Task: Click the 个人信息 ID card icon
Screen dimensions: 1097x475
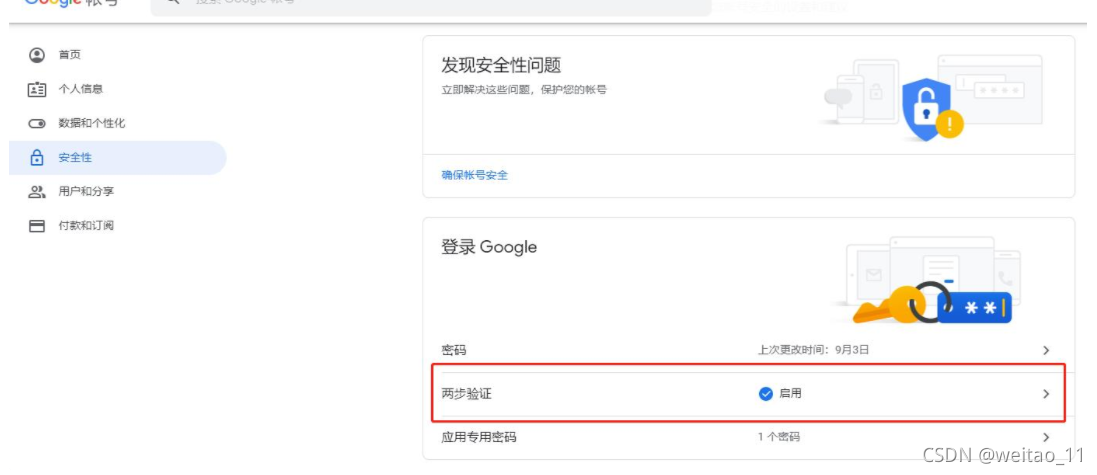Action: coord(36,90)
